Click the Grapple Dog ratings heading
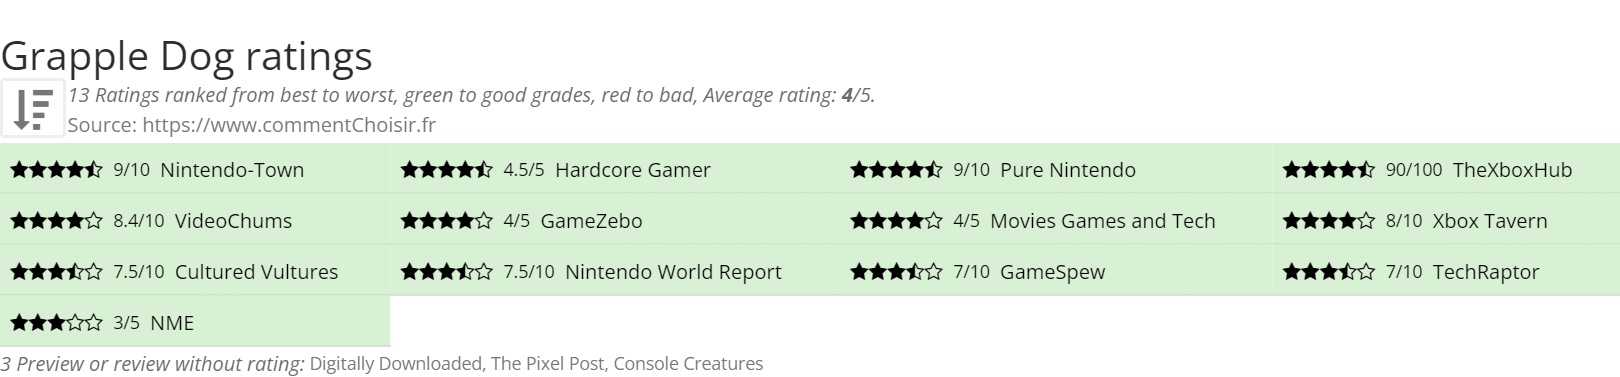 (187, 56)
